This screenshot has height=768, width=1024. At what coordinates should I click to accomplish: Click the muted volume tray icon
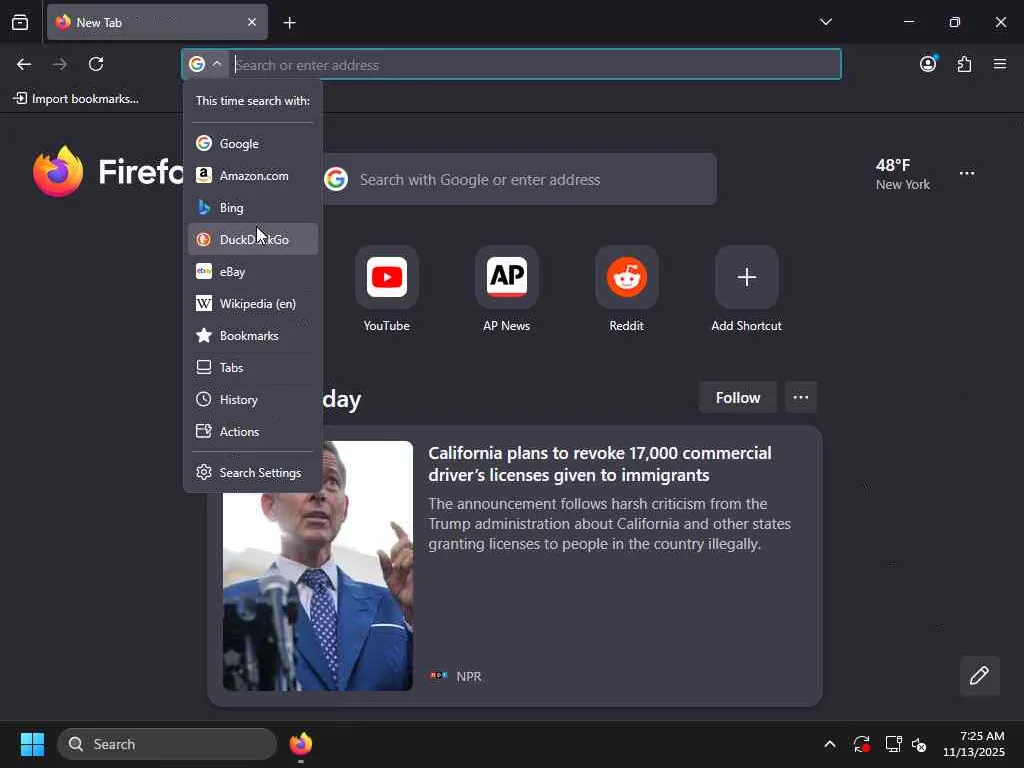coord(919,744)
